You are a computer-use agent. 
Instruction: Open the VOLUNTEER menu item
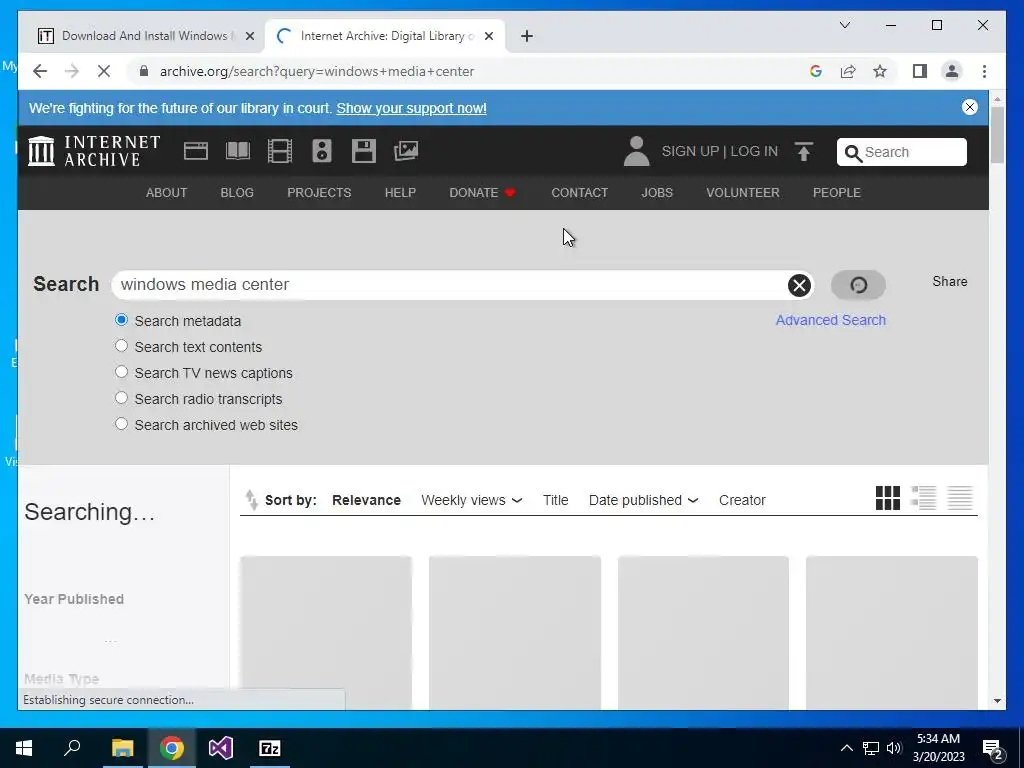(x=743, y=193)
